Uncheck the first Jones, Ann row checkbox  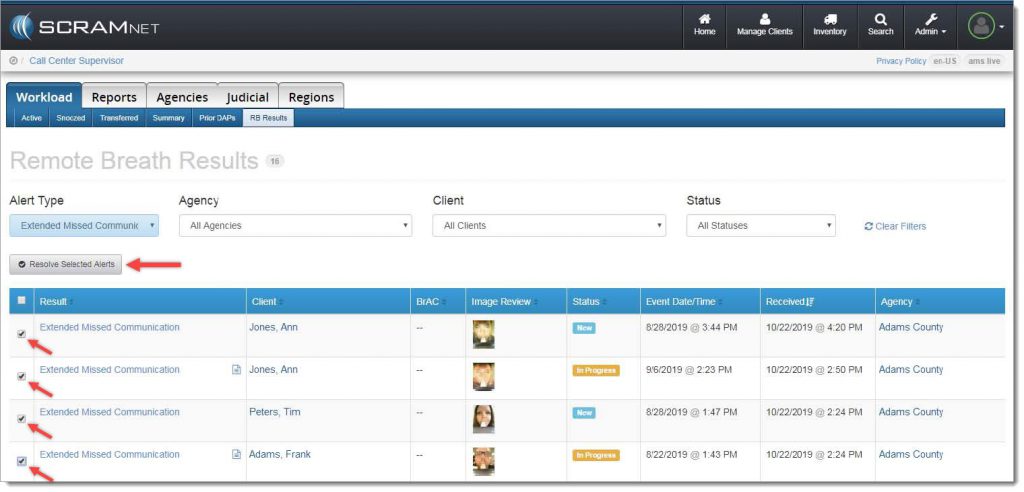[22, 335]
